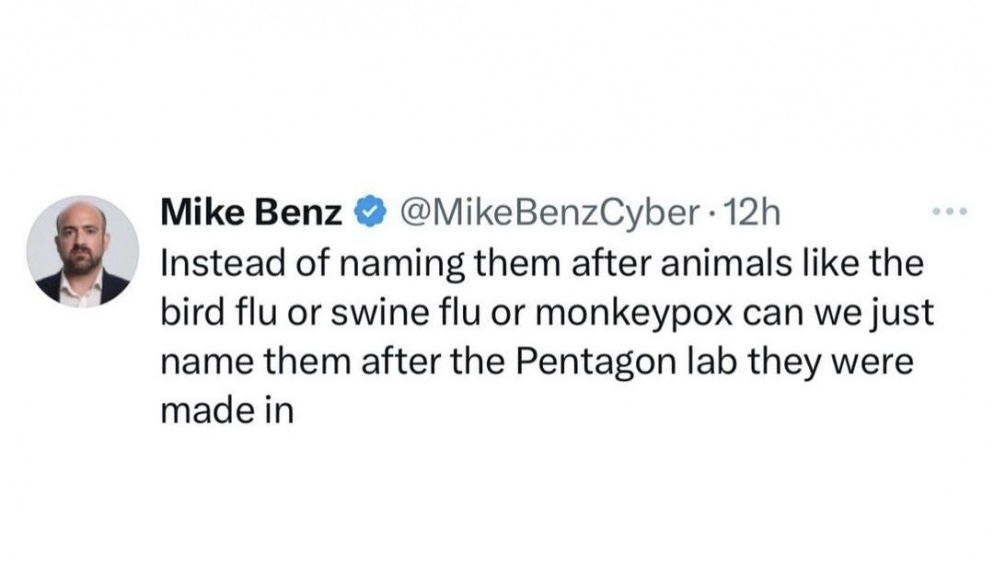Image resolution: width=994 pixels, height=574 pixels.
Task: Open the three-dot more options menu
Action: pos(944,213)
